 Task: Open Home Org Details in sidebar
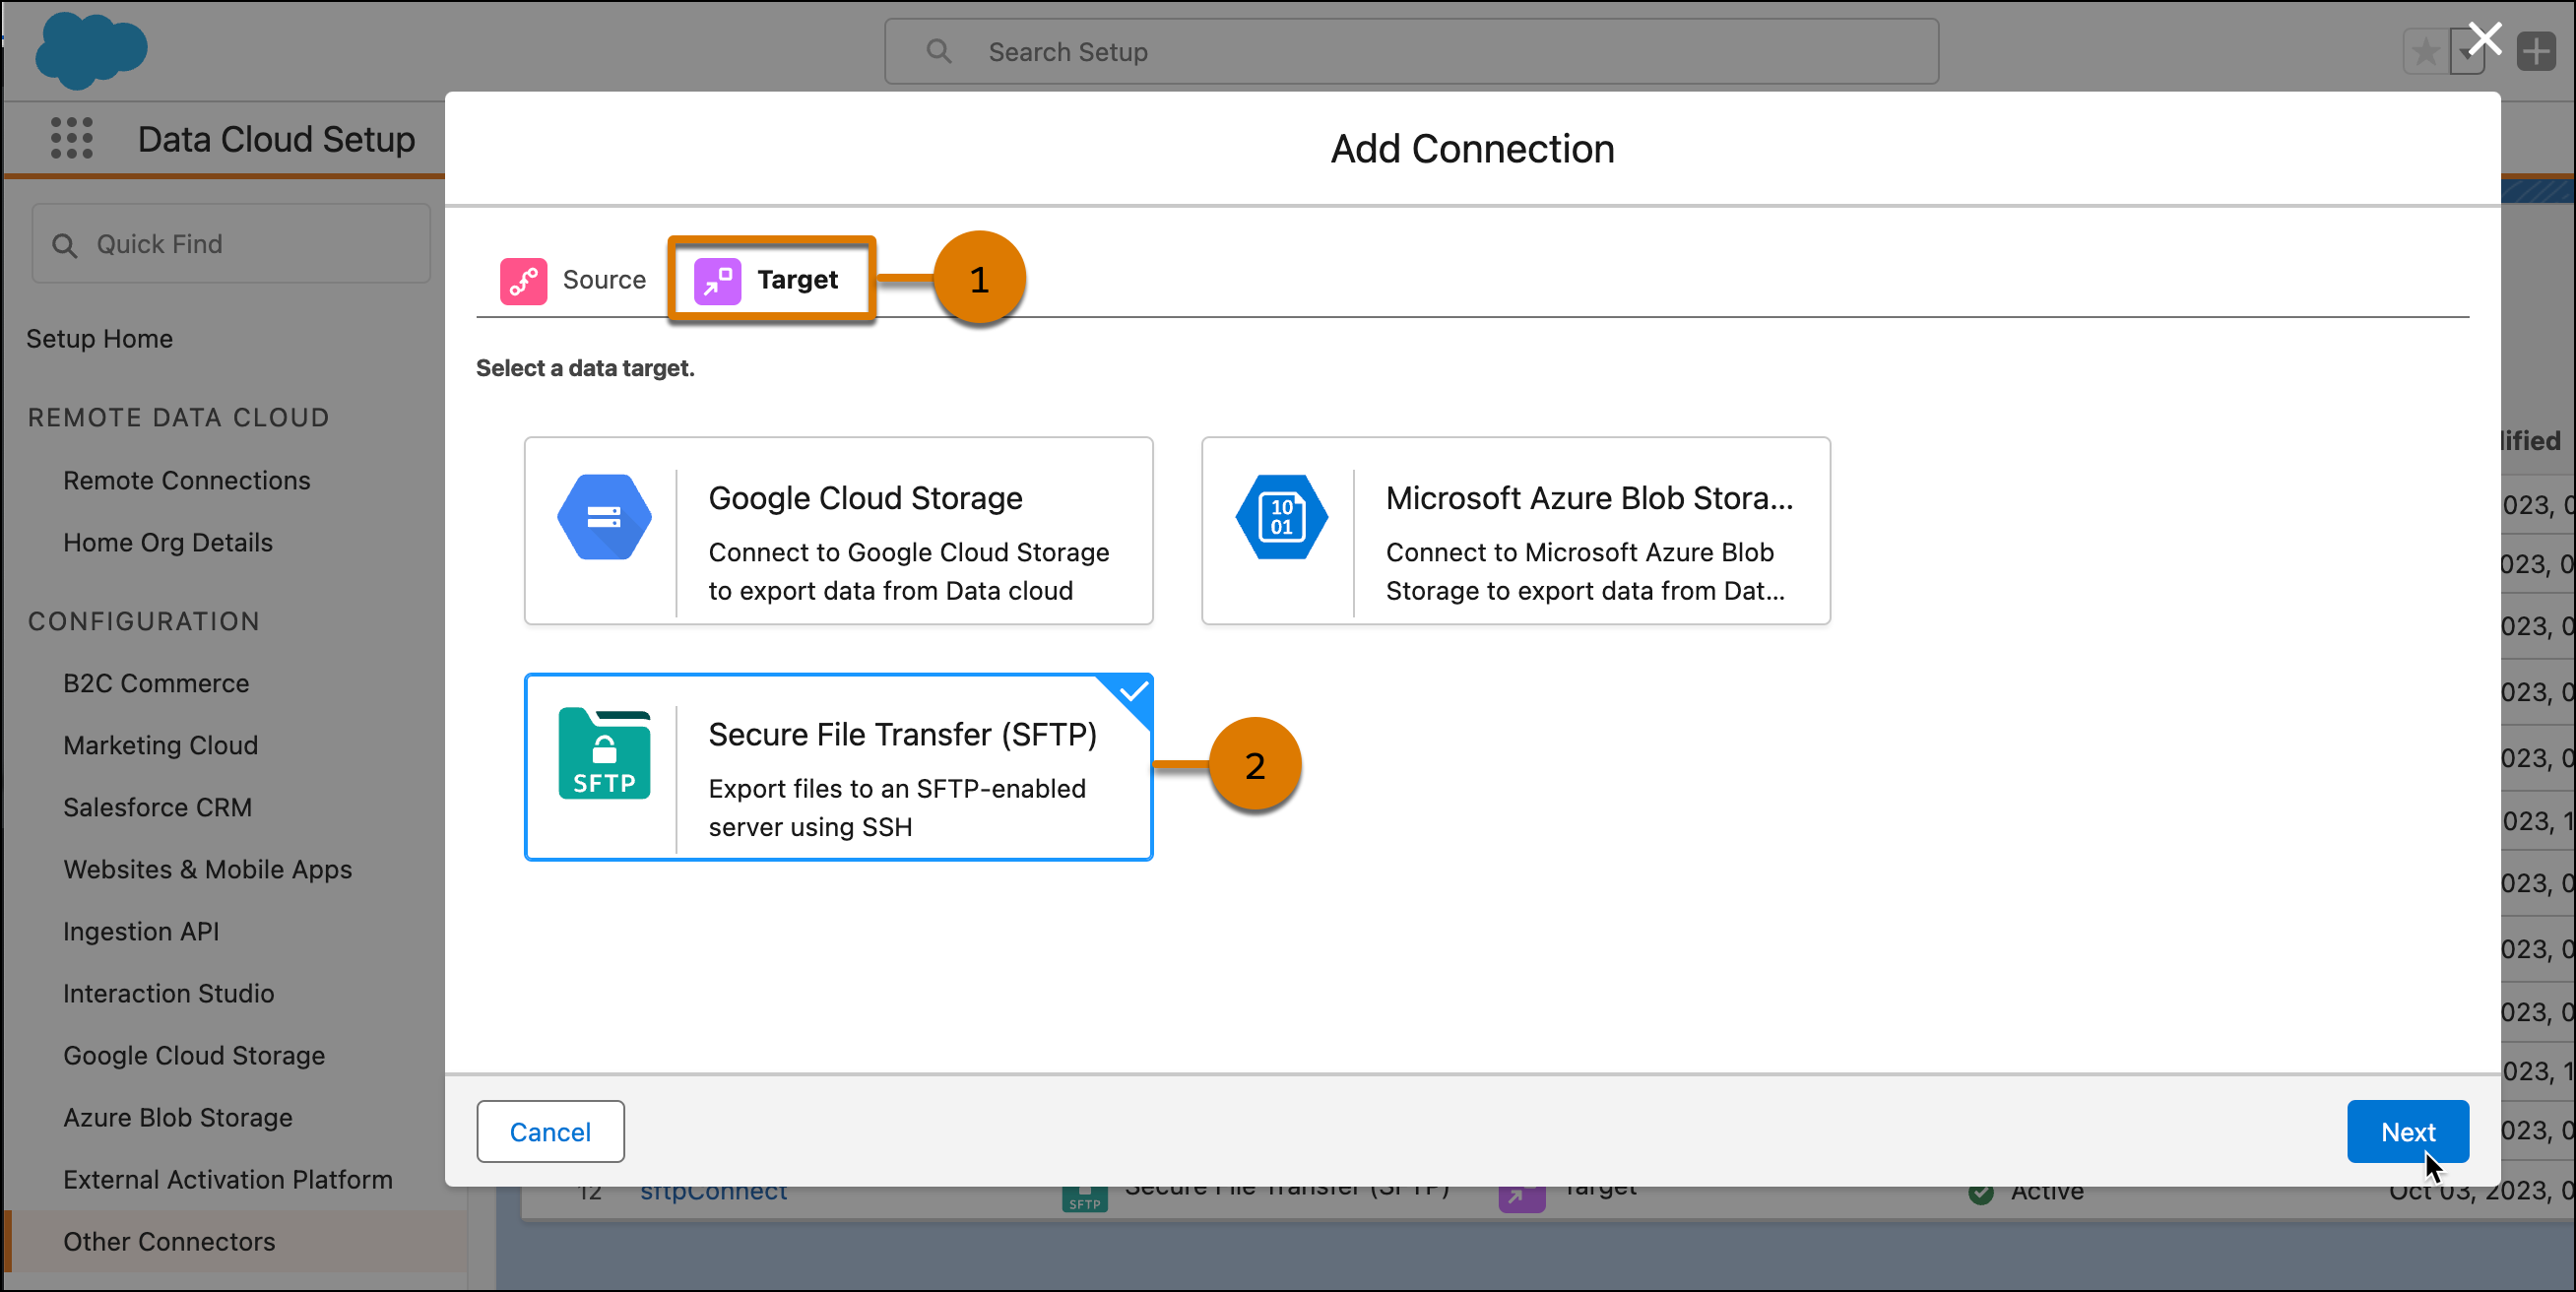pos(168,543)
